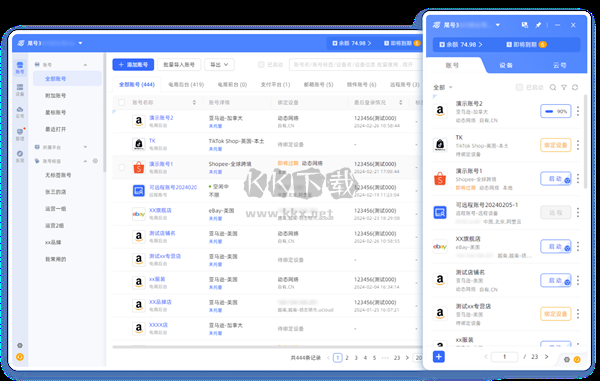The image size is (600, 381).
Task: Open the three-dot menu for TK in mini panel
Action: (578, 145)
